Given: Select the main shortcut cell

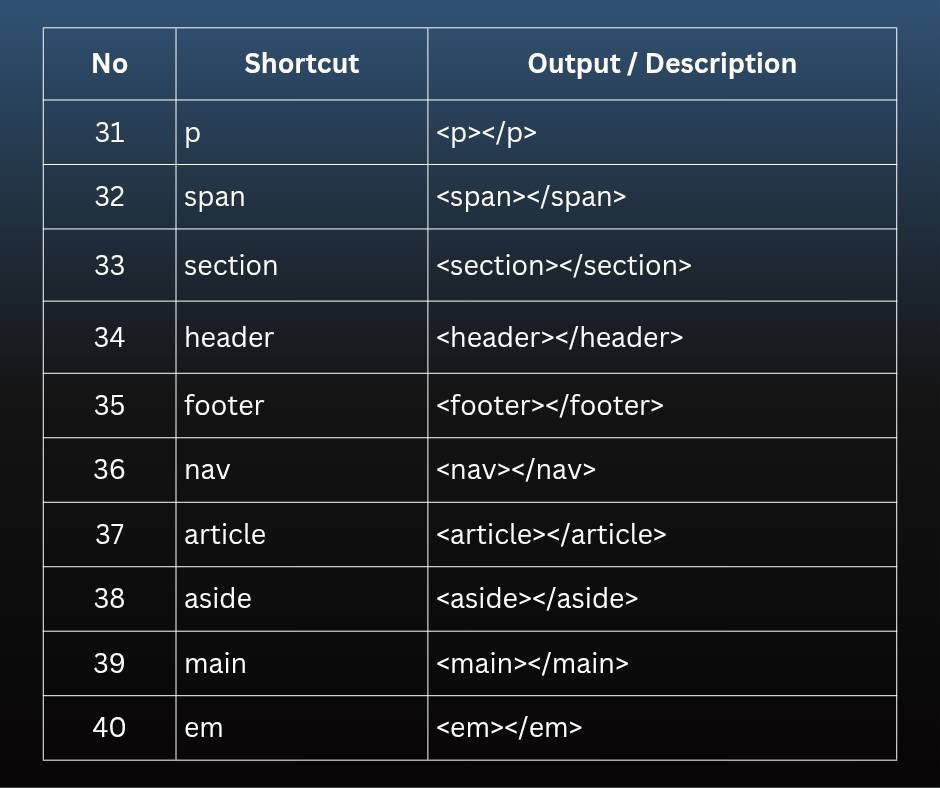Looking at the screenshot, I should point(302,663).
